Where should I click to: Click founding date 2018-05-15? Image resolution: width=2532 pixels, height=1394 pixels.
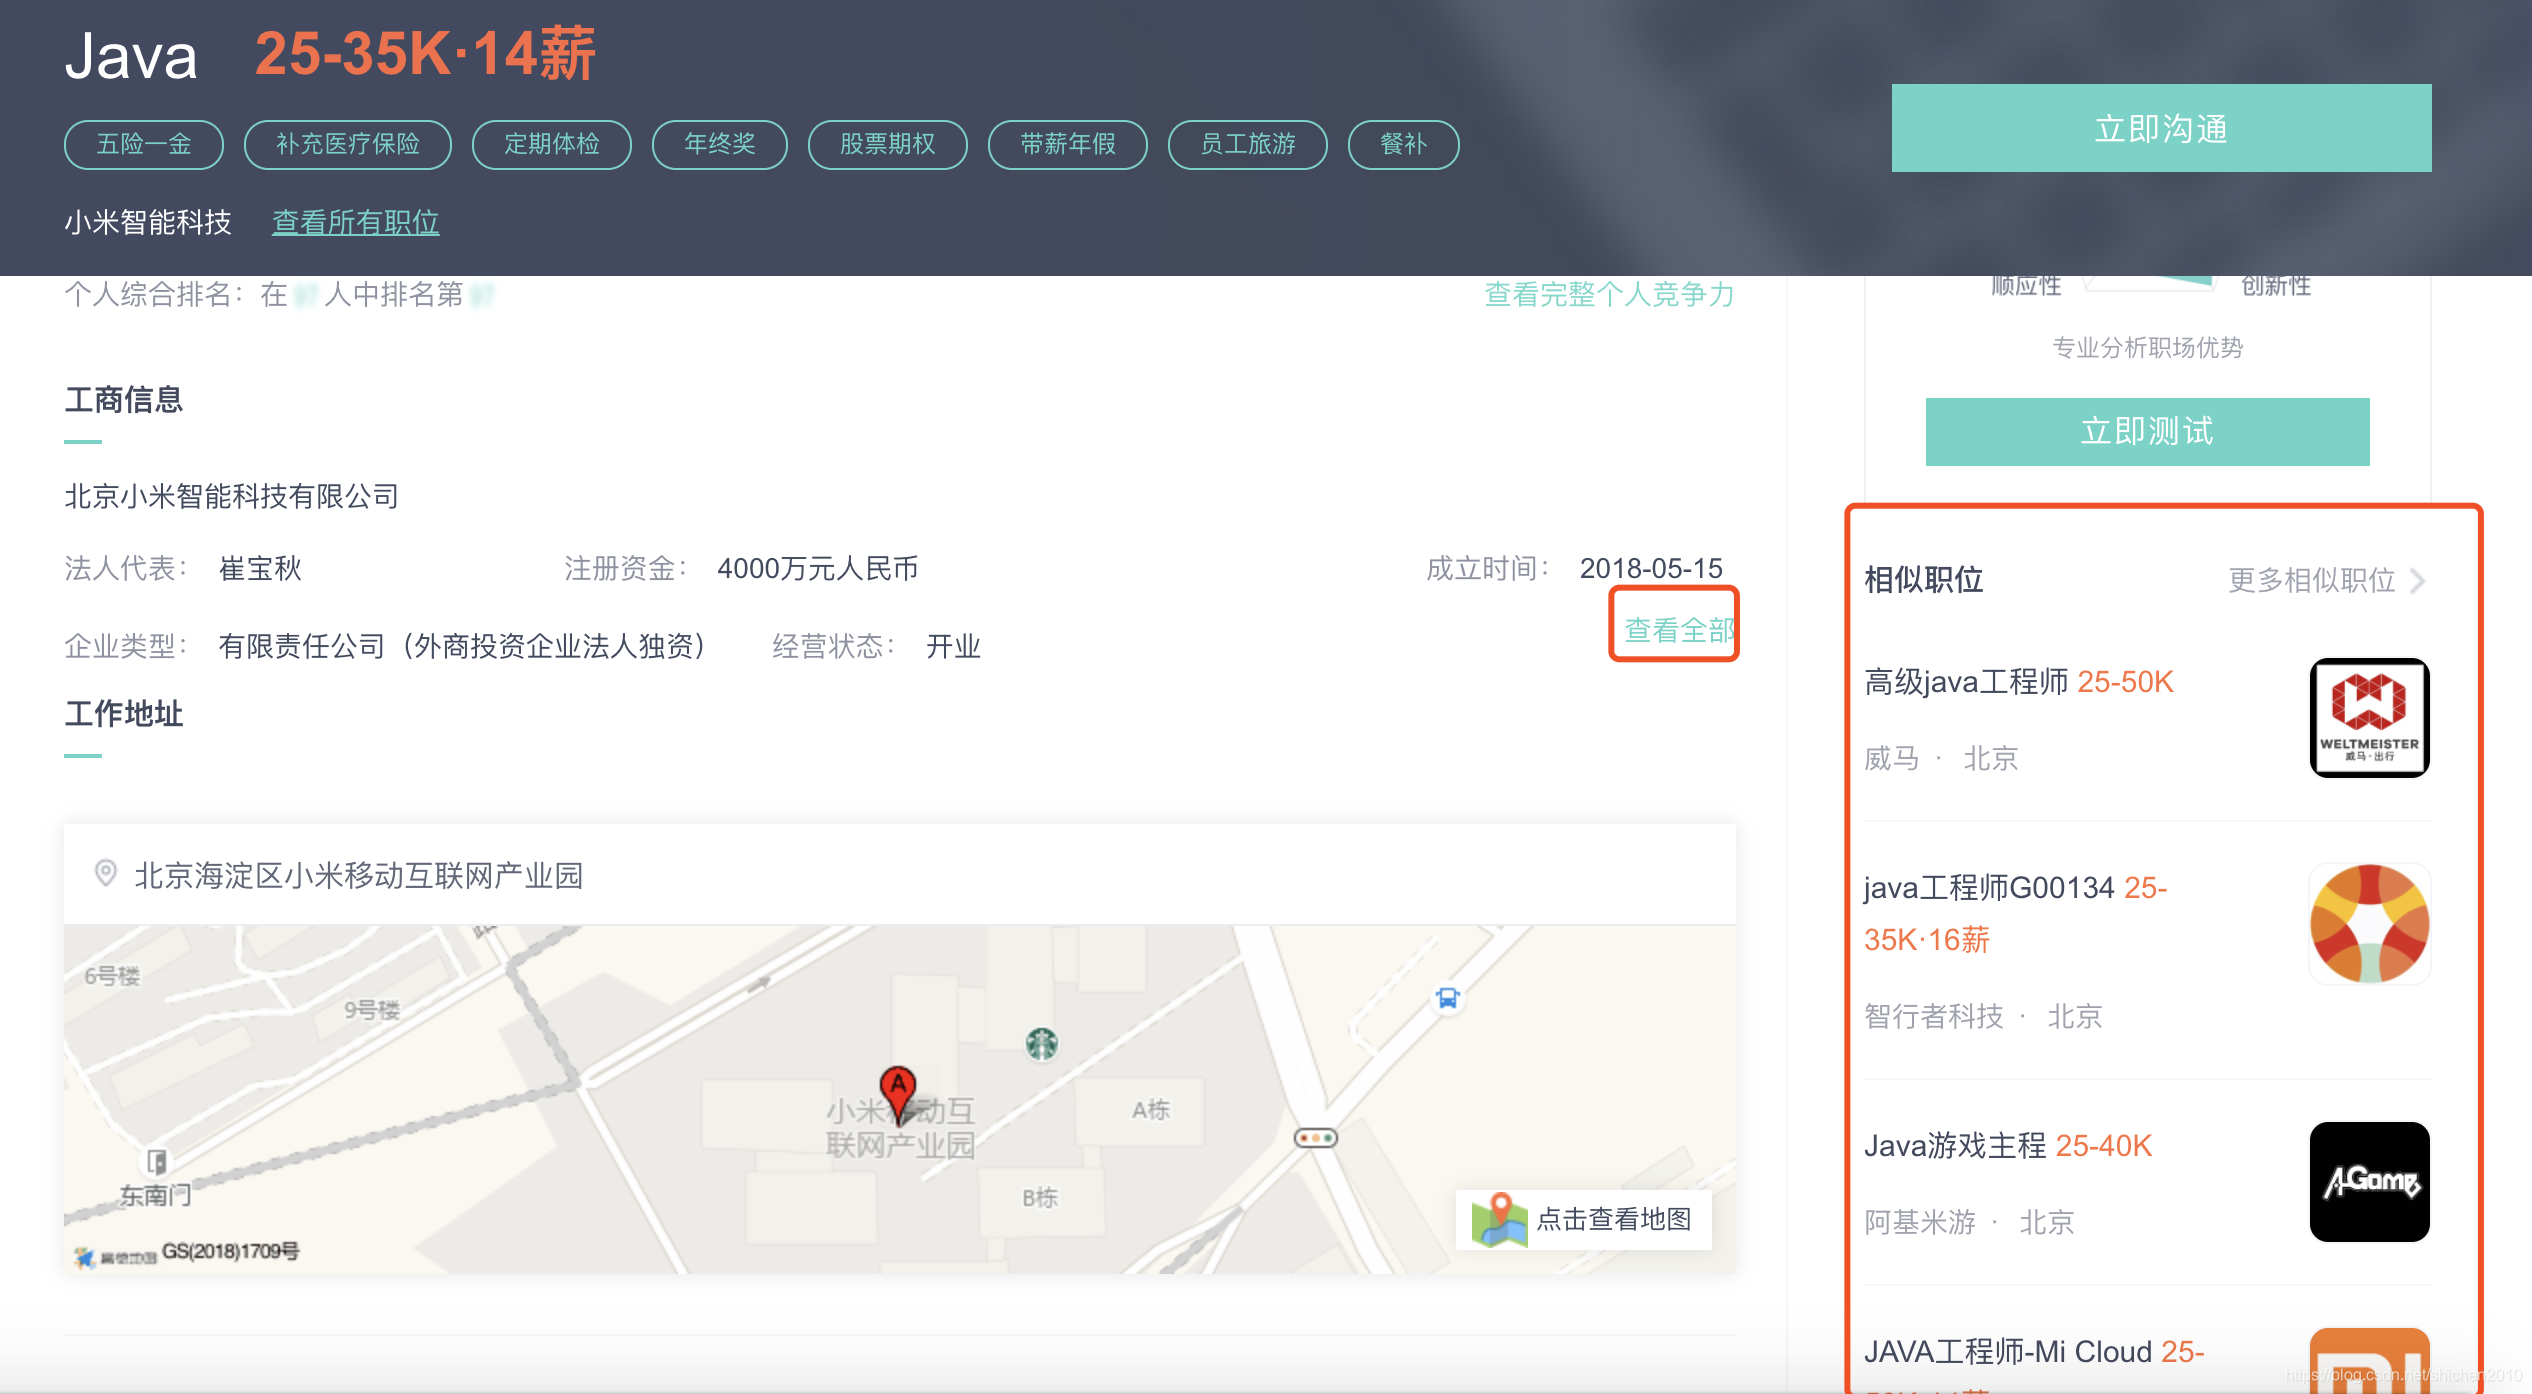(x=1651, y=569)
